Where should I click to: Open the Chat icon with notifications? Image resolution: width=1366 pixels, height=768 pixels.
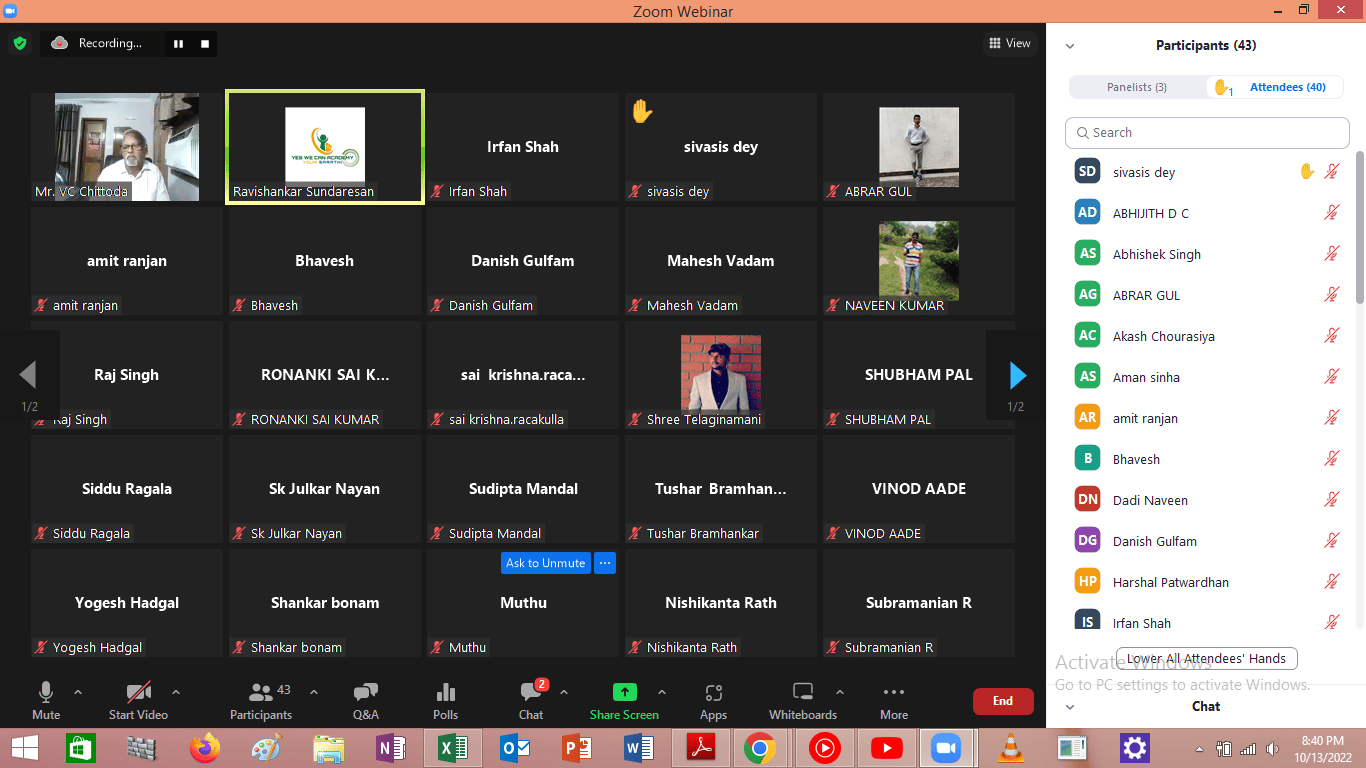pyautogui.click(x=531, y=693)
